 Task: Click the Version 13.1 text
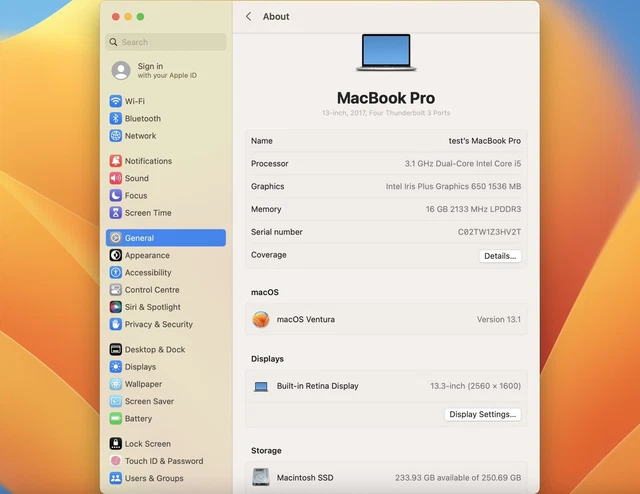(x=499, y=319)
